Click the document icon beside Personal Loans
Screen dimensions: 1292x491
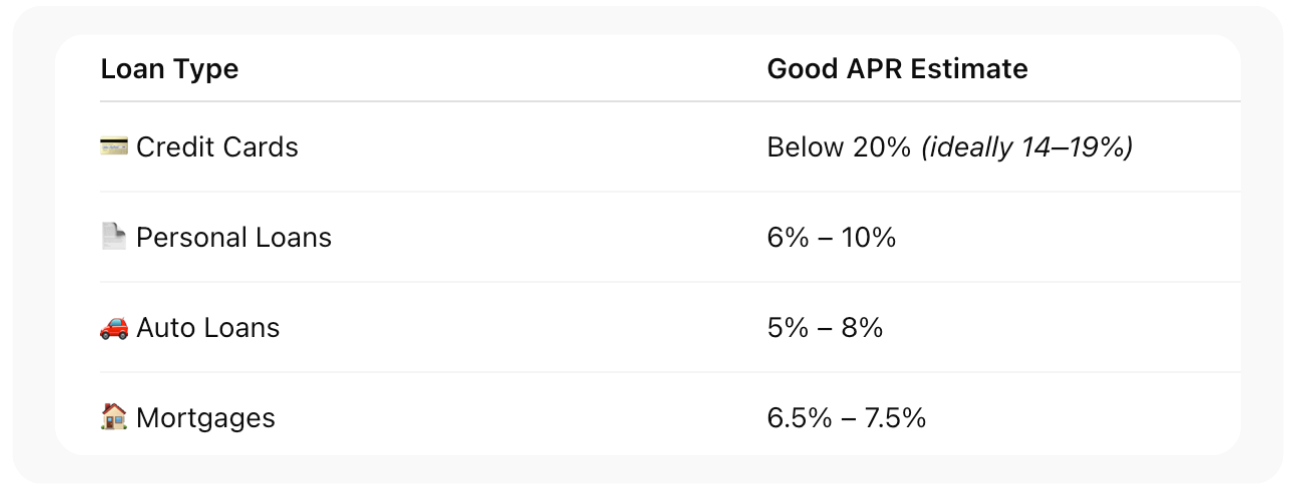[114, 238]
